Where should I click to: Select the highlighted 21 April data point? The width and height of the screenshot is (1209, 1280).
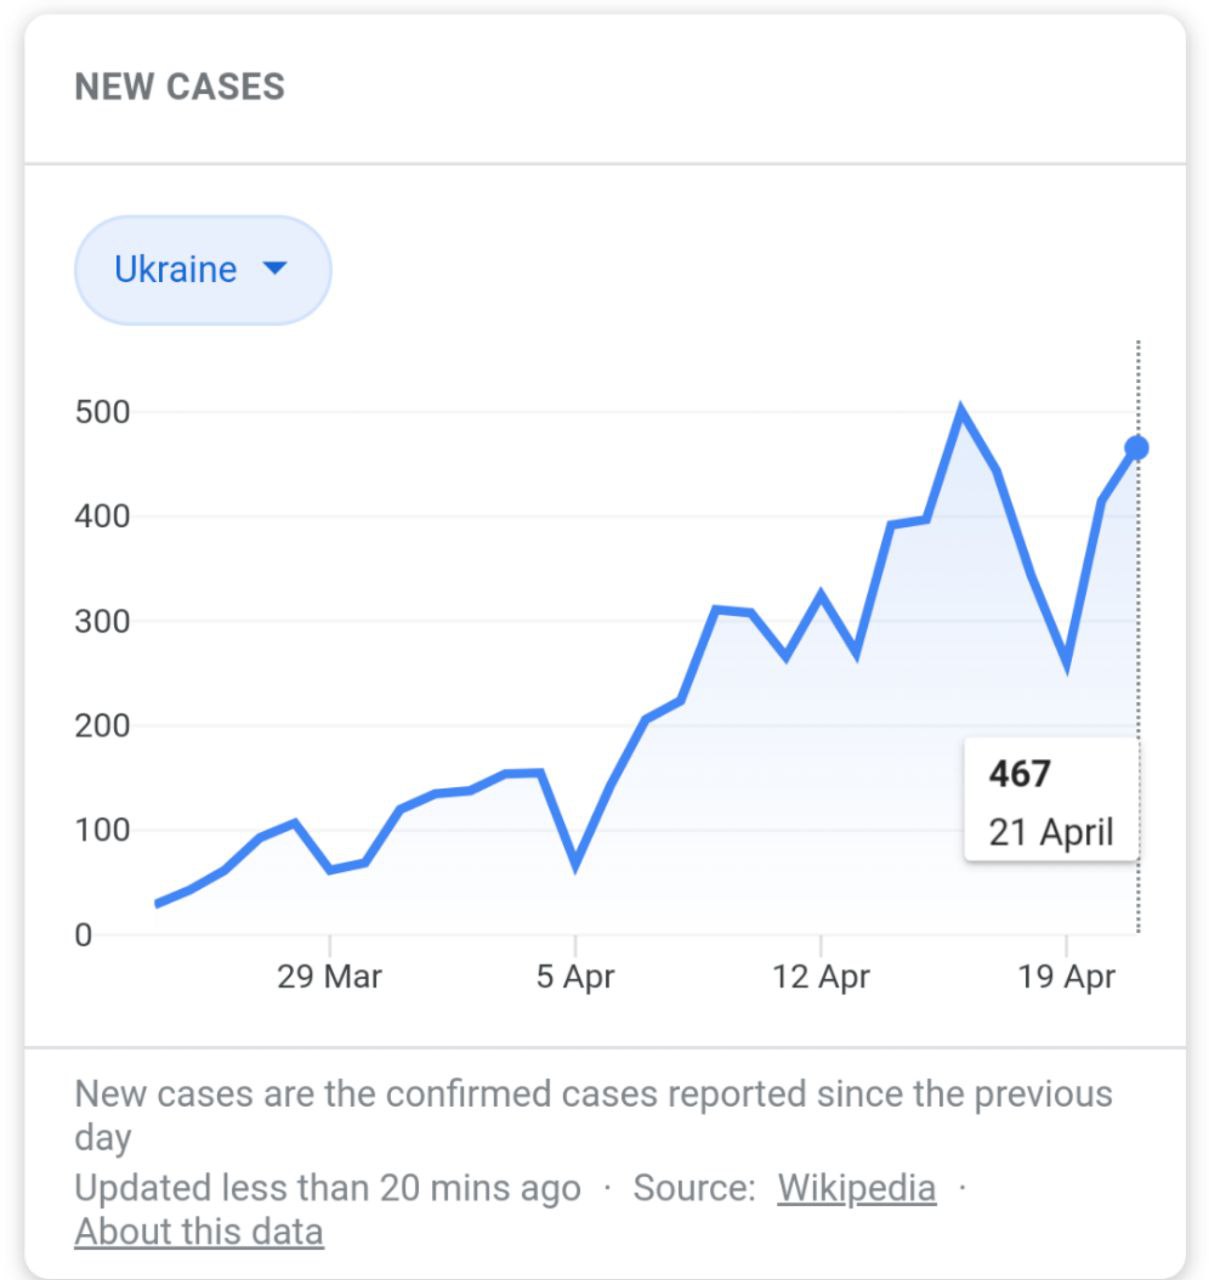coord(1136,448)
